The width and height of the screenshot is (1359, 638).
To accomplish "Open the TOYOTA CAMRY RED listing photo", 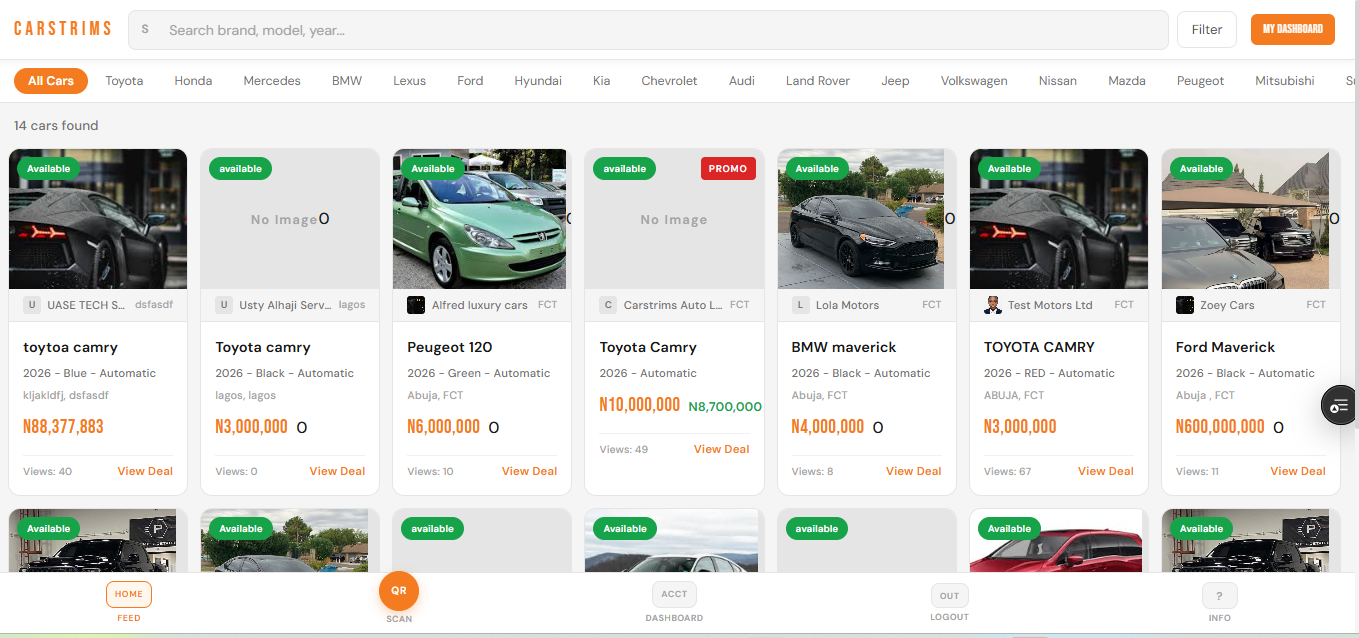I will (x=1059, y=219).
